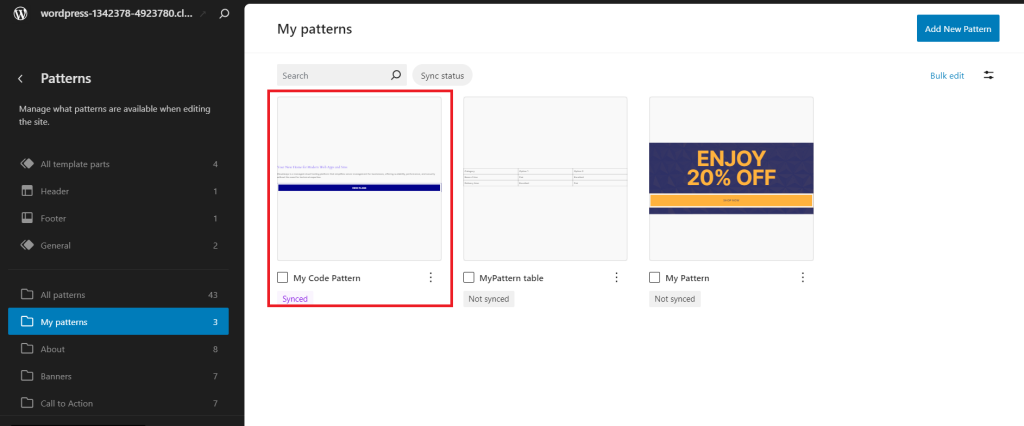This screenshot has width=1024, height=426.
Task: Open the About patterns category
Action: pos(118,349)
